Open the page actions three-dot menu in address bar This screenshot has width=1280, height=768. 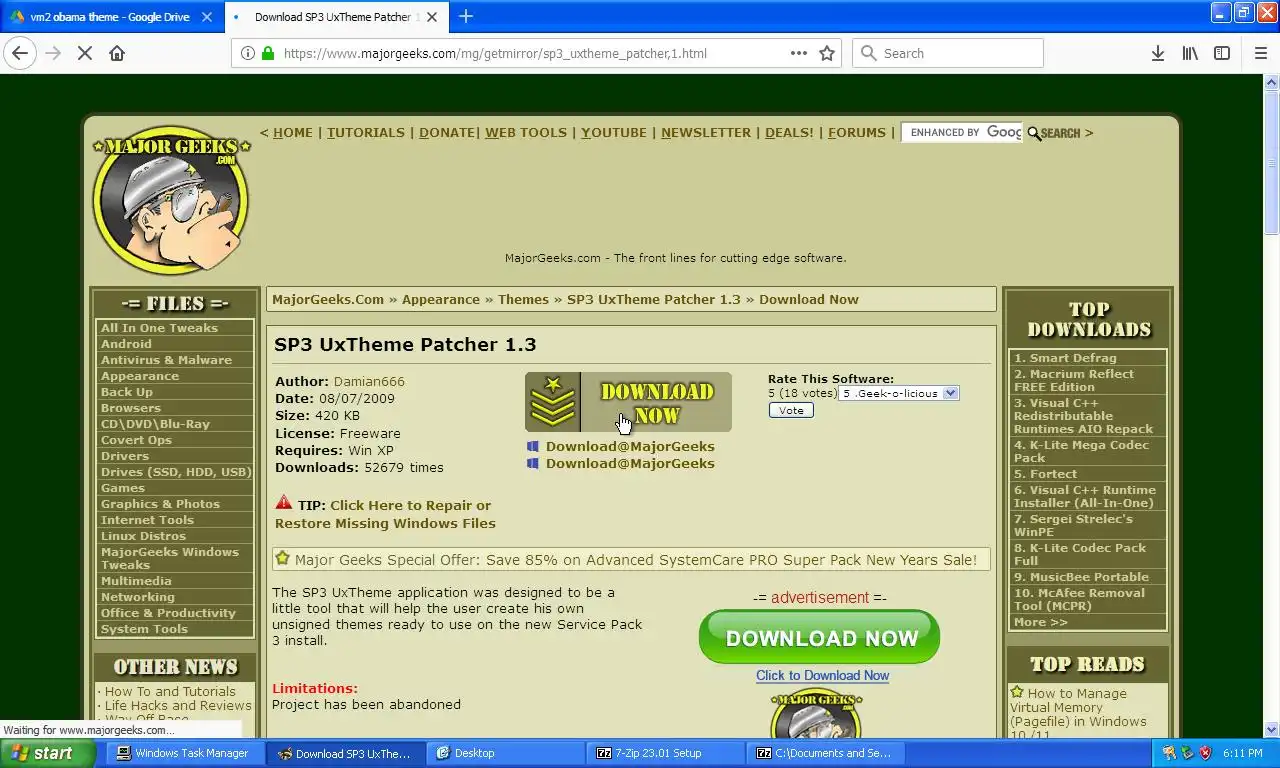coord(799,53)
